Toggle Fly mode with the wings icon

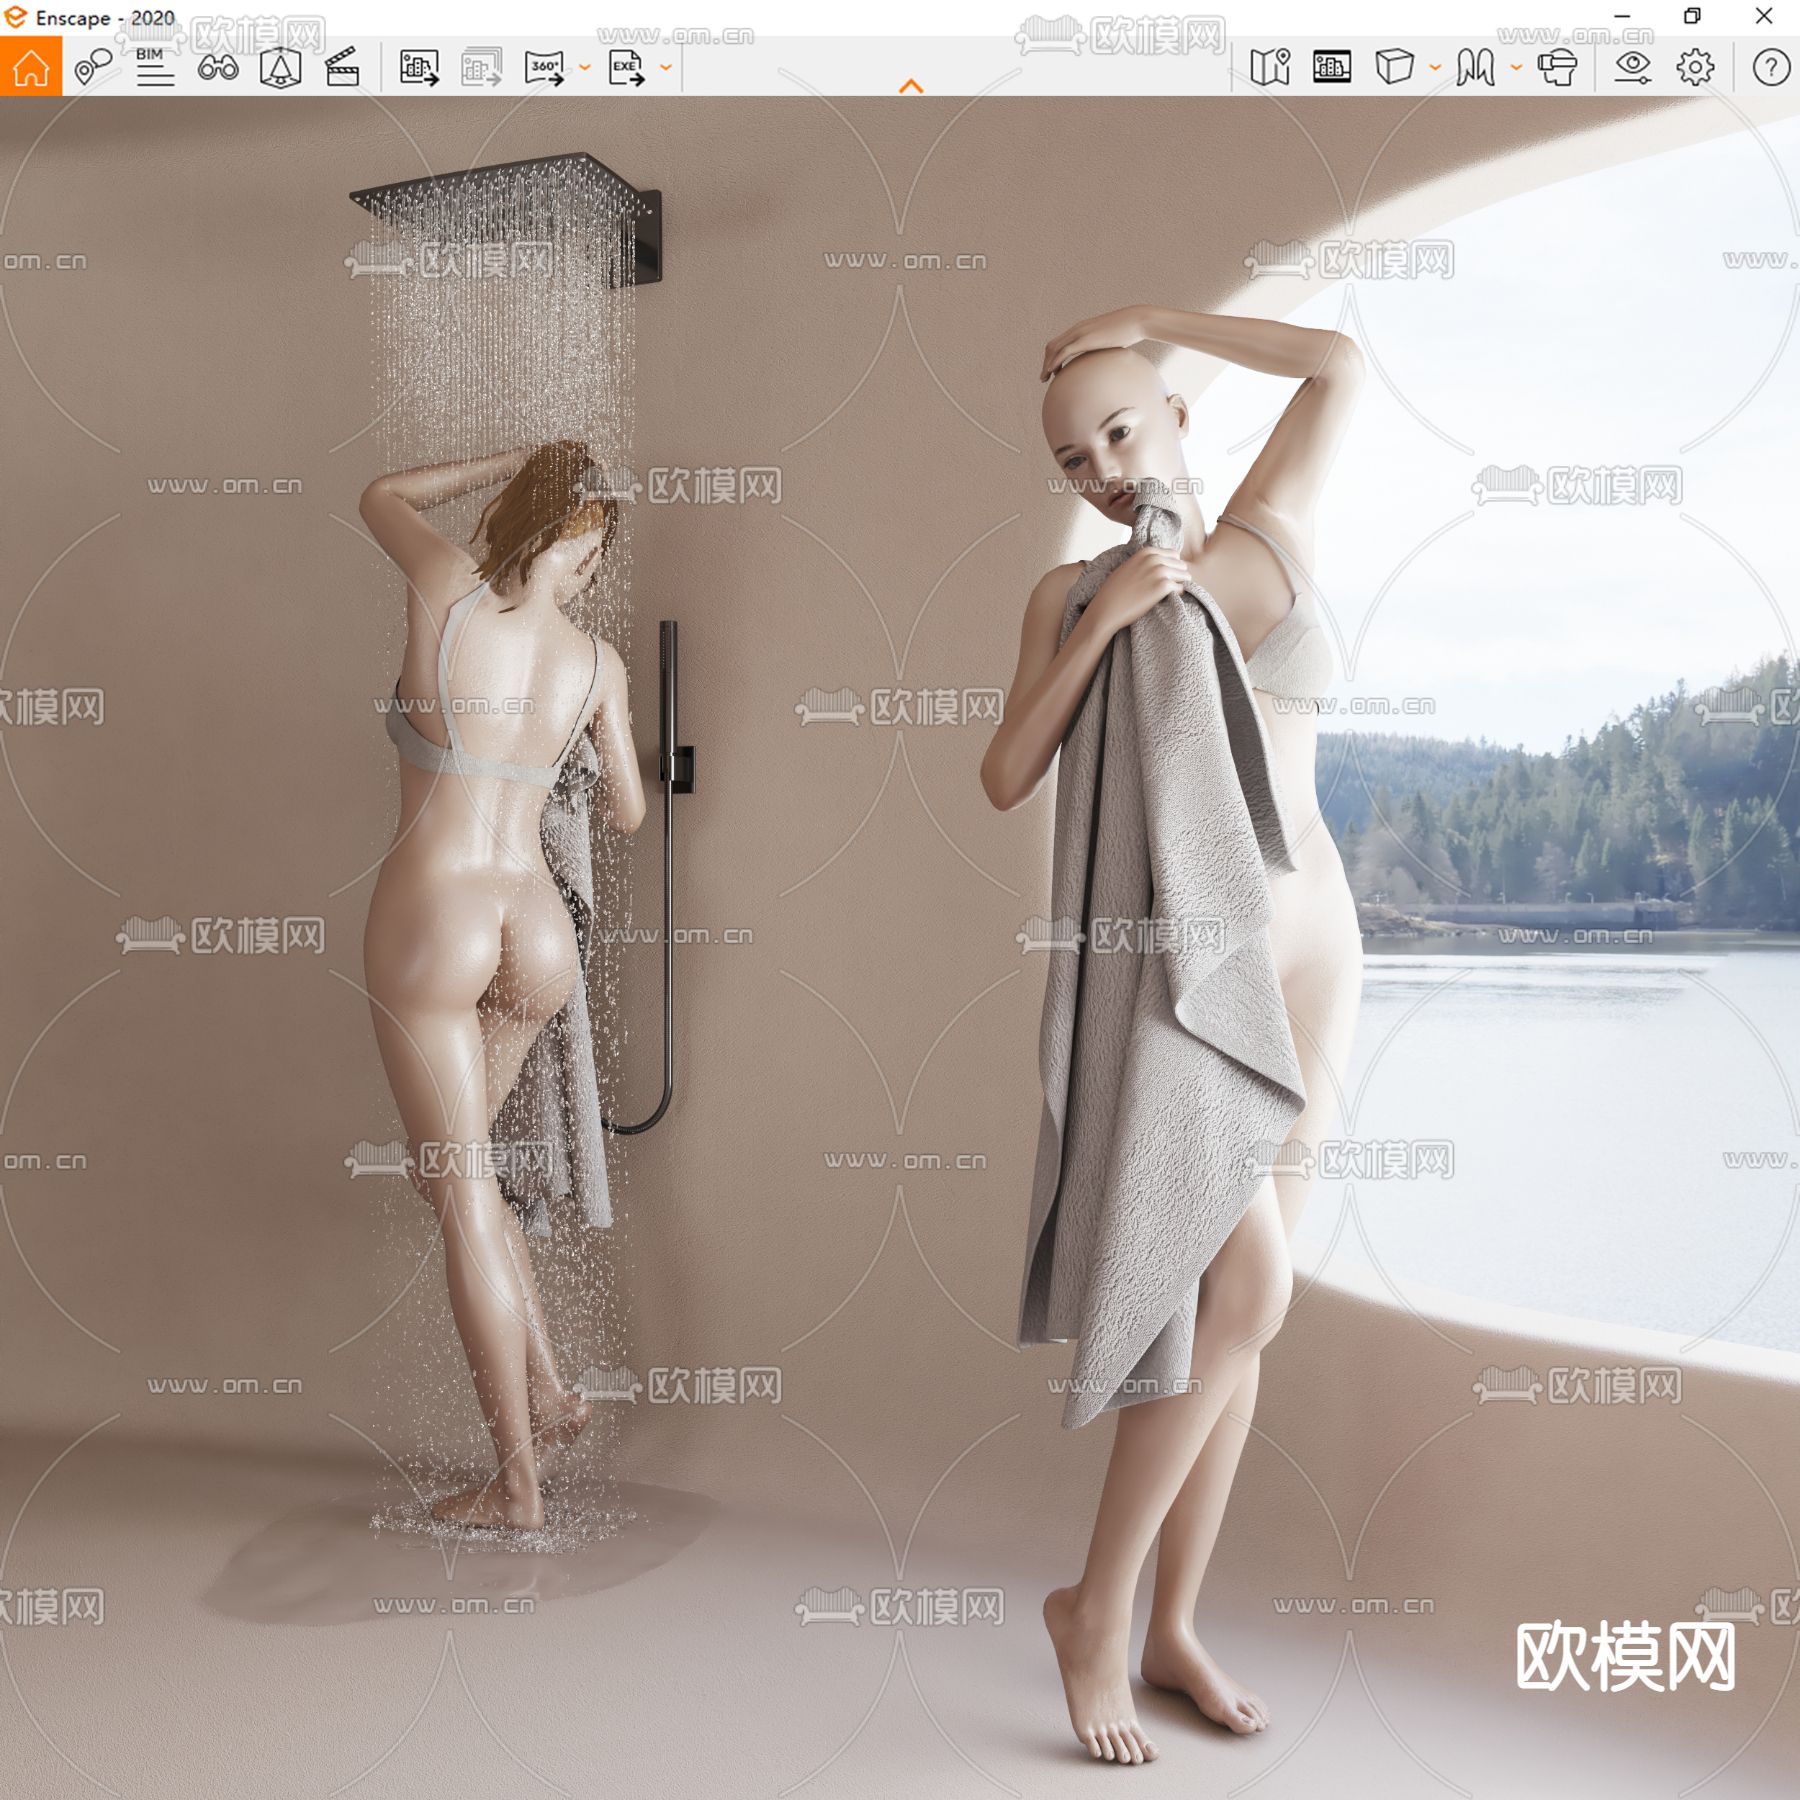point(1476,68)
